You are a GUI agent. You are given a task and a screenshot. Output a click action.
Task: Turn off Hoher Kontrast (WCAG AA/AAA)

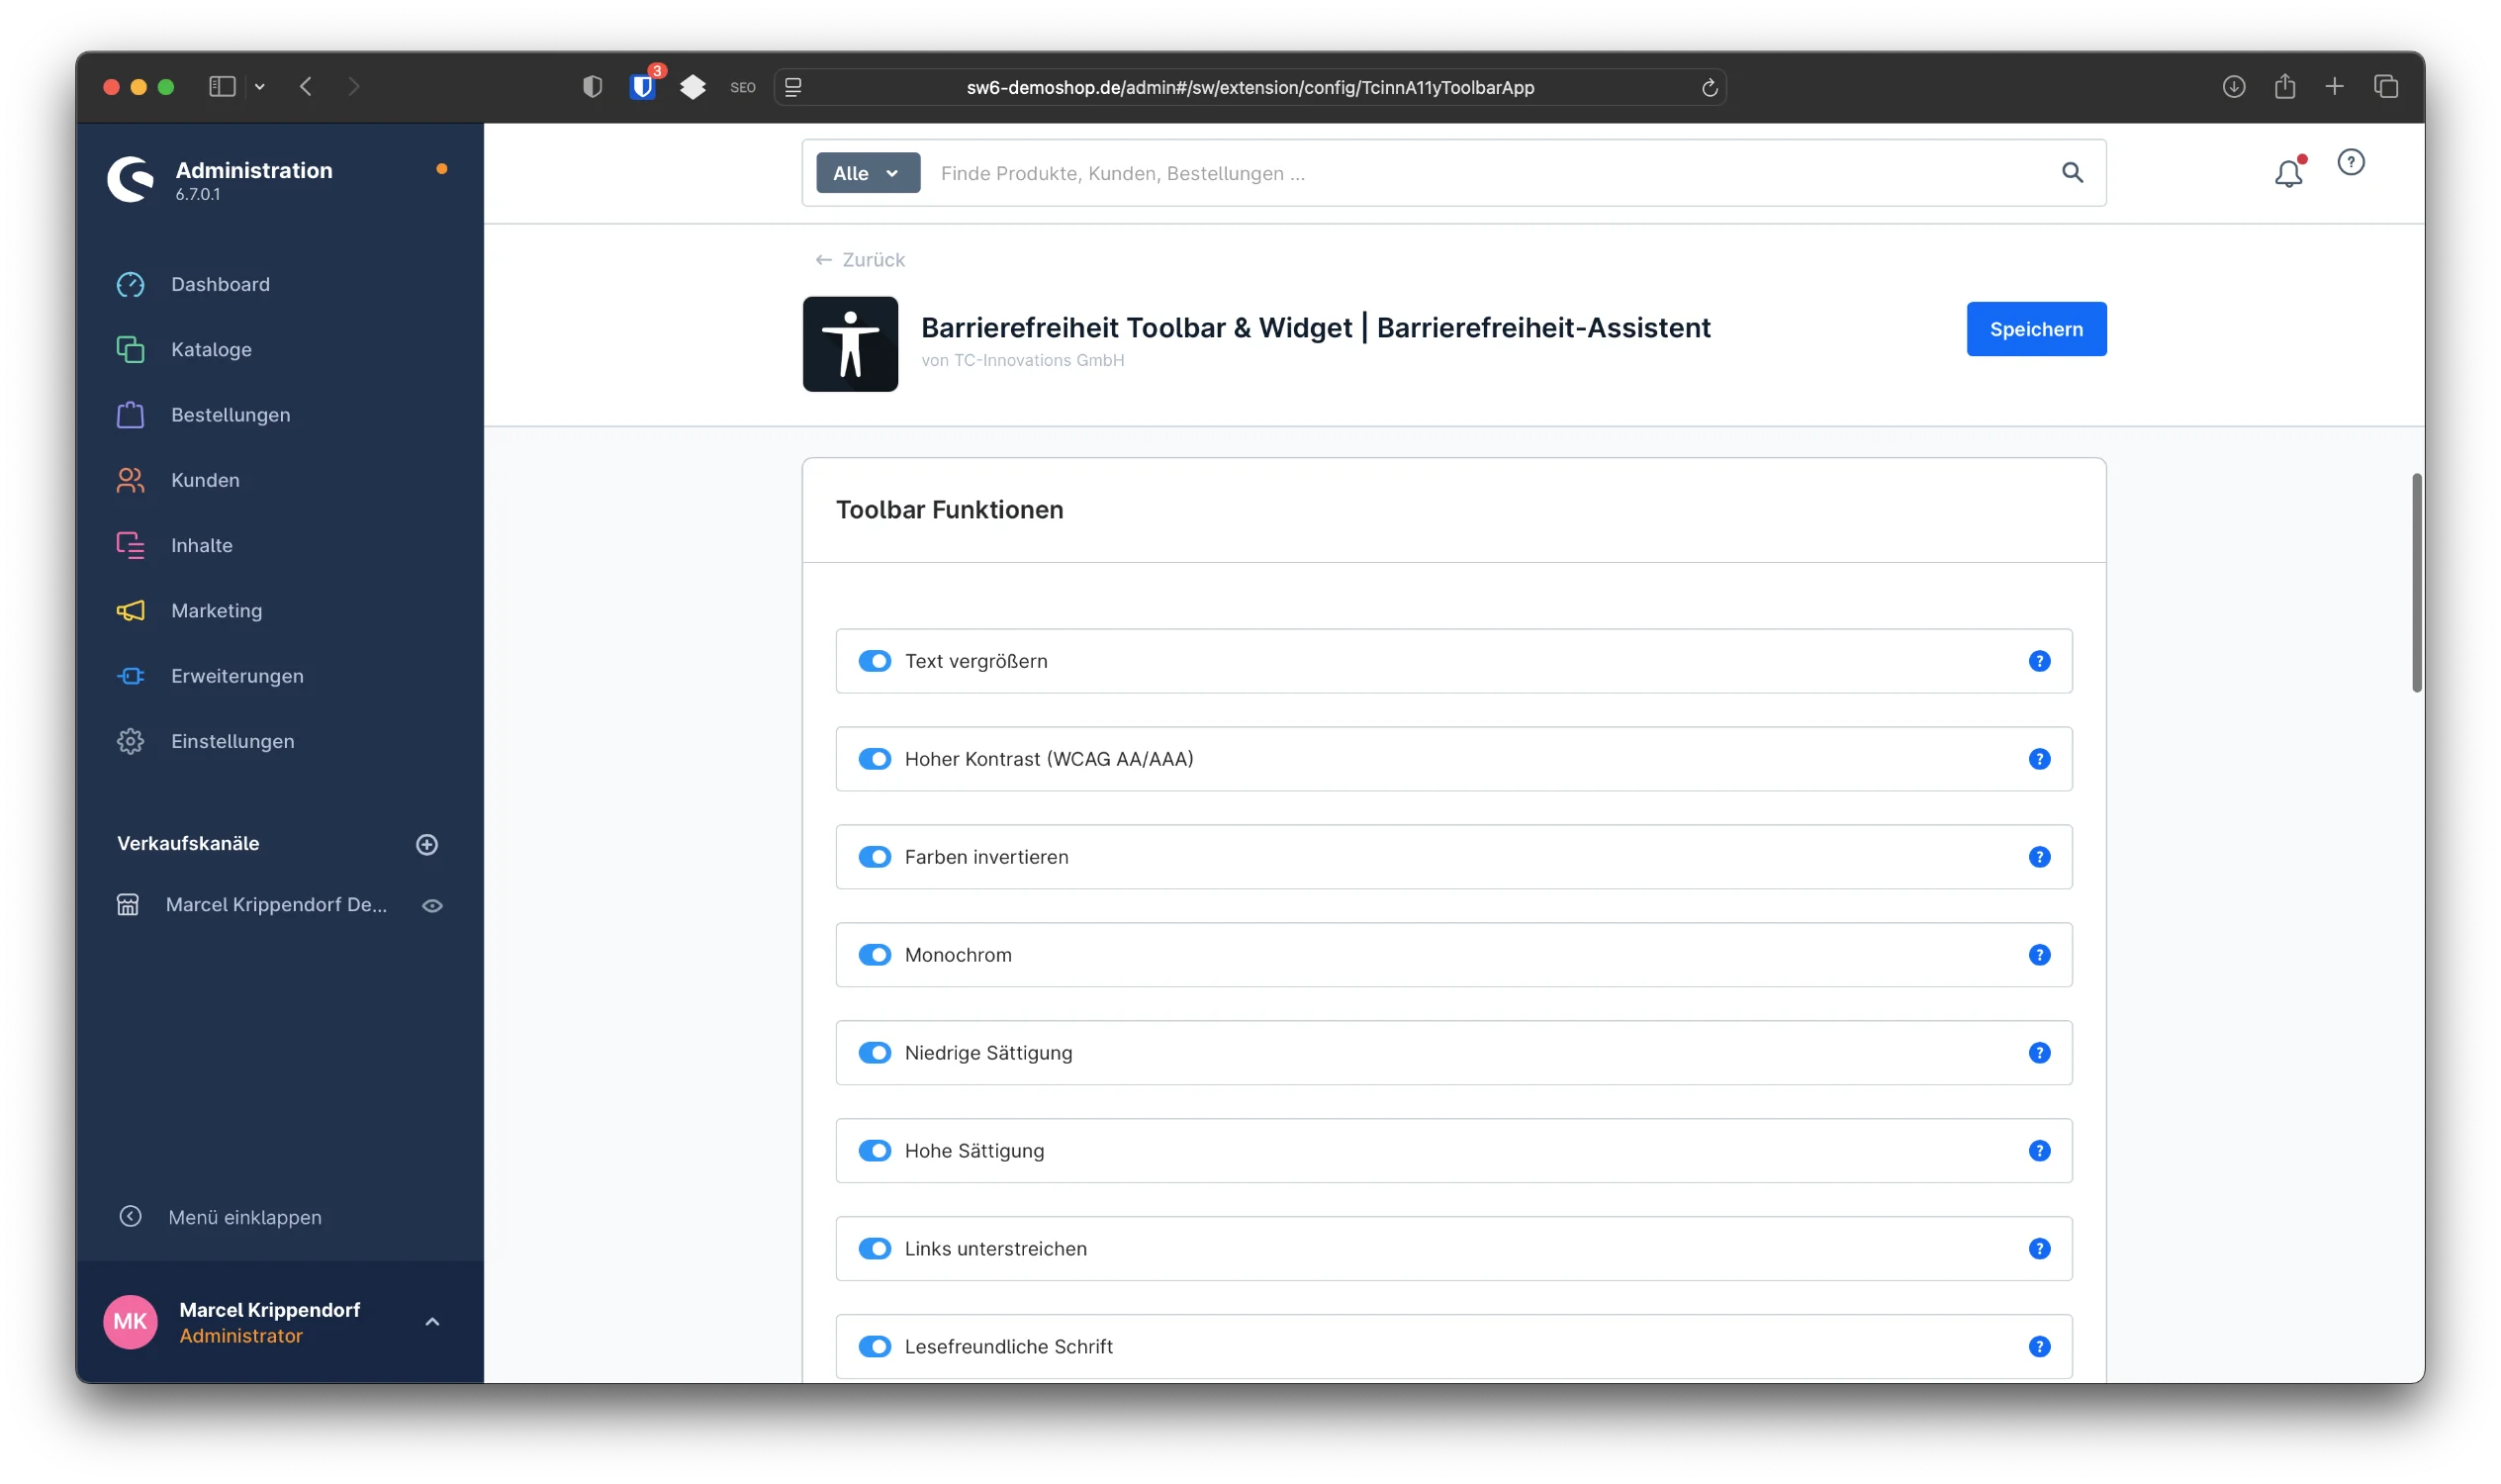click(876, 758)
